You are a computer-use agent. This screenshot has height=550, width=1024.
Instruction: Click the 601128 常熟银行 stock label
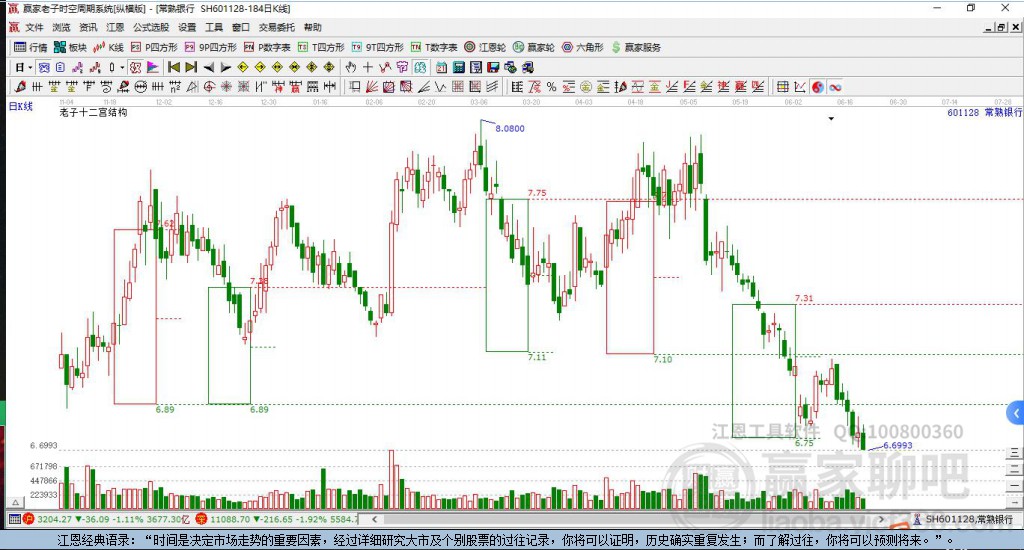point(984,112)
